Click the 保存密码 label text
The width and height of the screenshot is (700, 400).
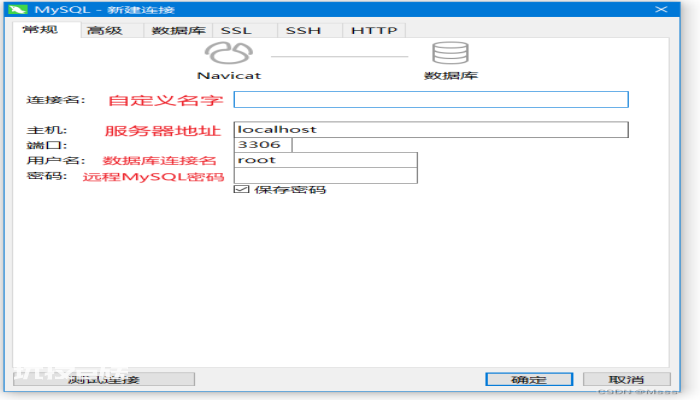pyautogui.click(x=290, y=190)
